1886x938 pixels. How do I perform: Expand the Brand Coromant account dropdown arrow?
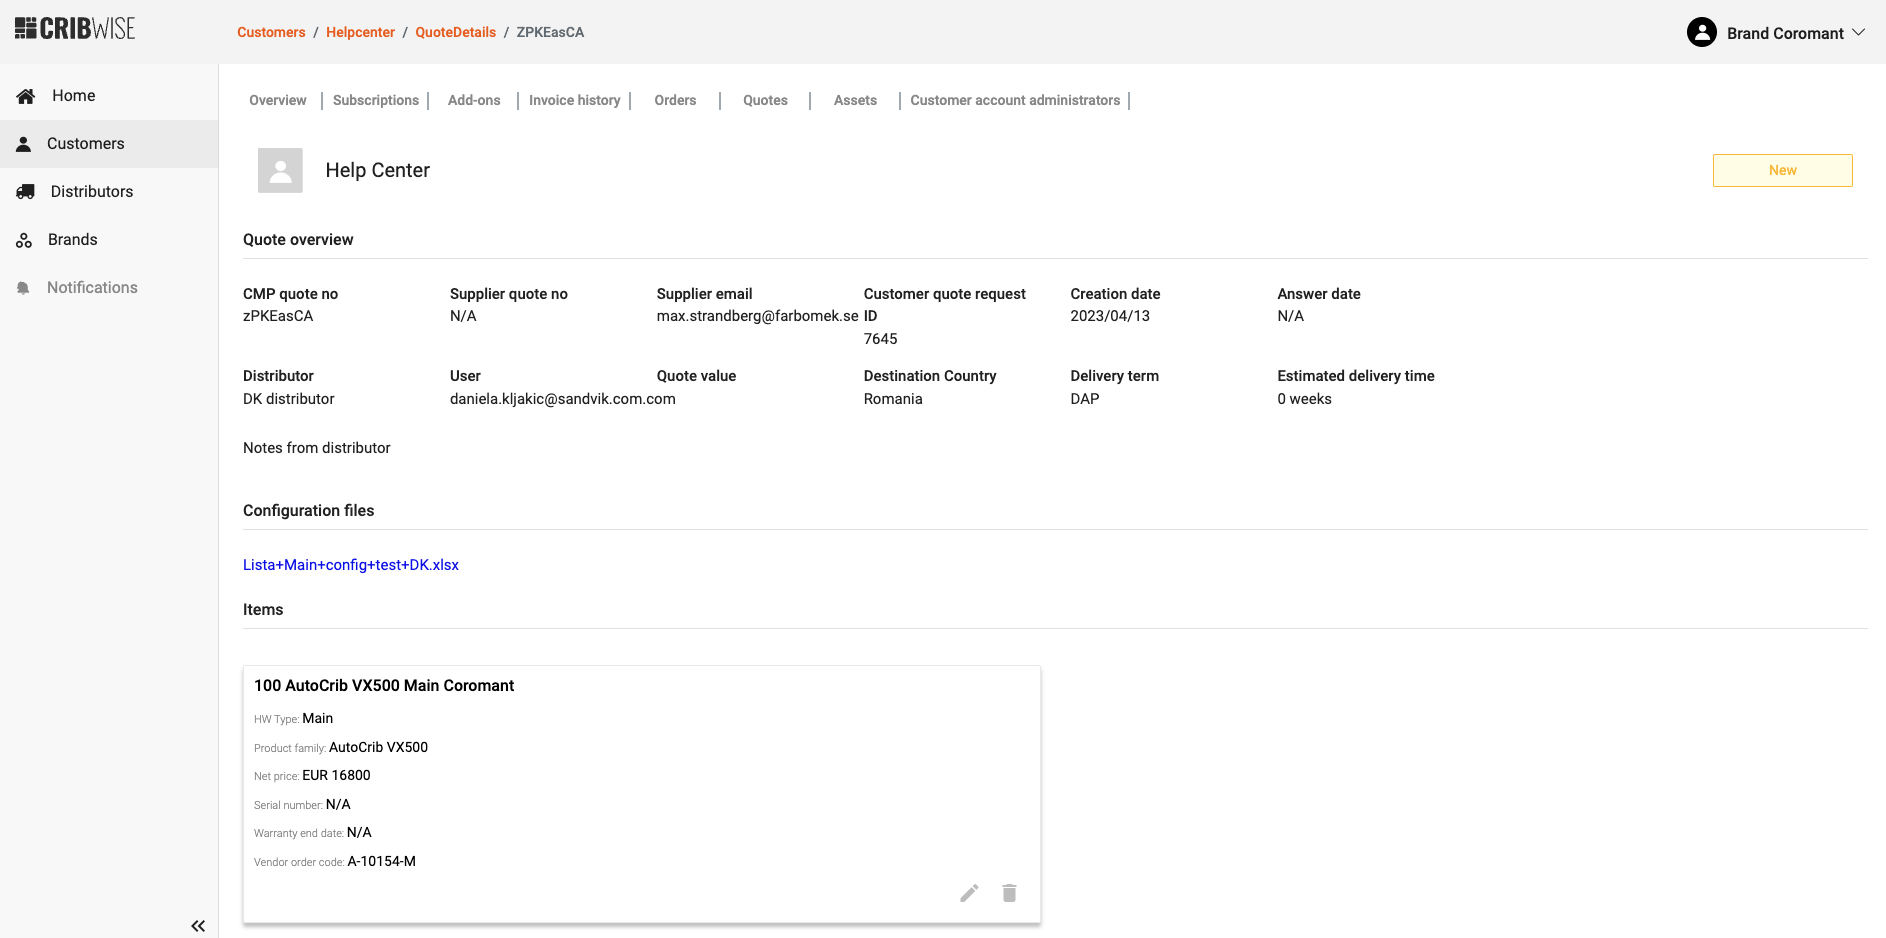click(x=1859, y=32)
